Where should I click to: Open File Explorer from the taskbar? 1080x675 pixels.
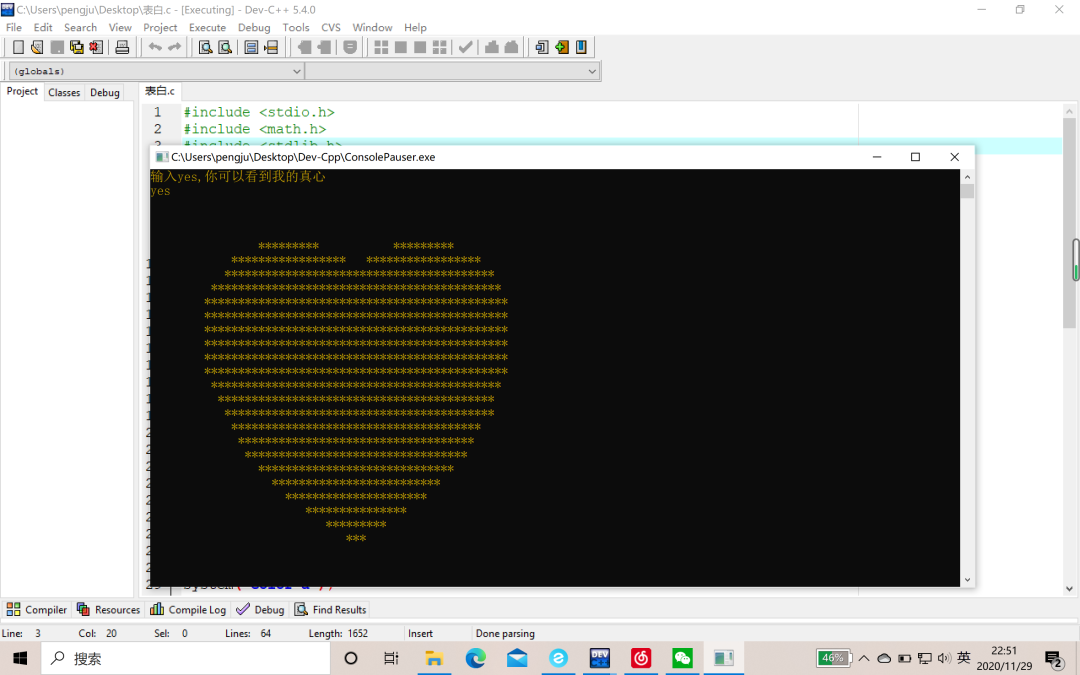pos(433,658)
